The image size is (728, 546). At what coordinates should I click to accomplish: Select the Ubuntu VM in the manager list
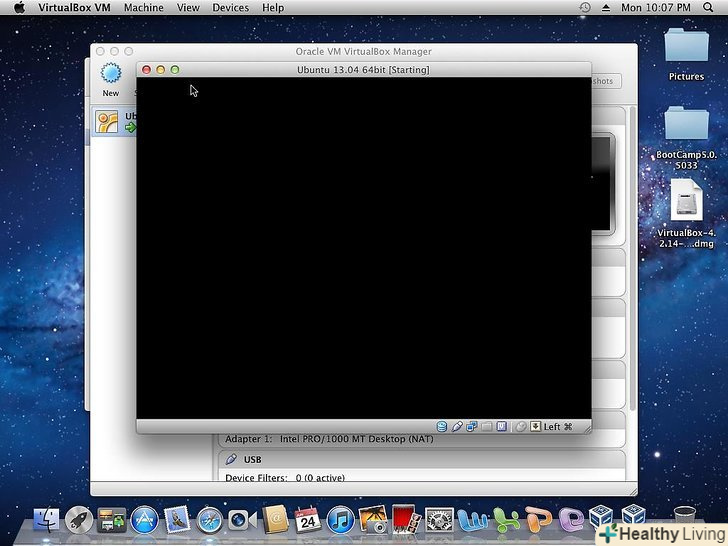tap(113, 122)
